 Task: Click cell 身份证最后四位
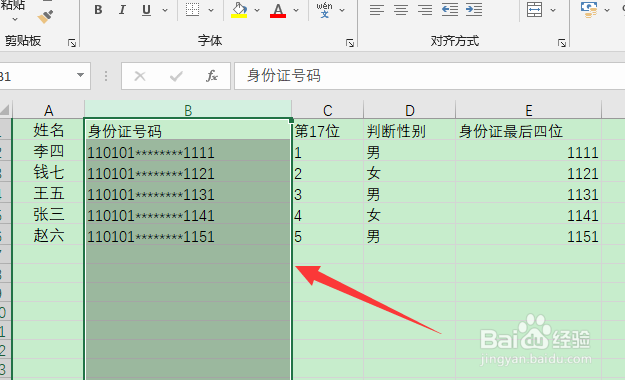tap(529, 130)
